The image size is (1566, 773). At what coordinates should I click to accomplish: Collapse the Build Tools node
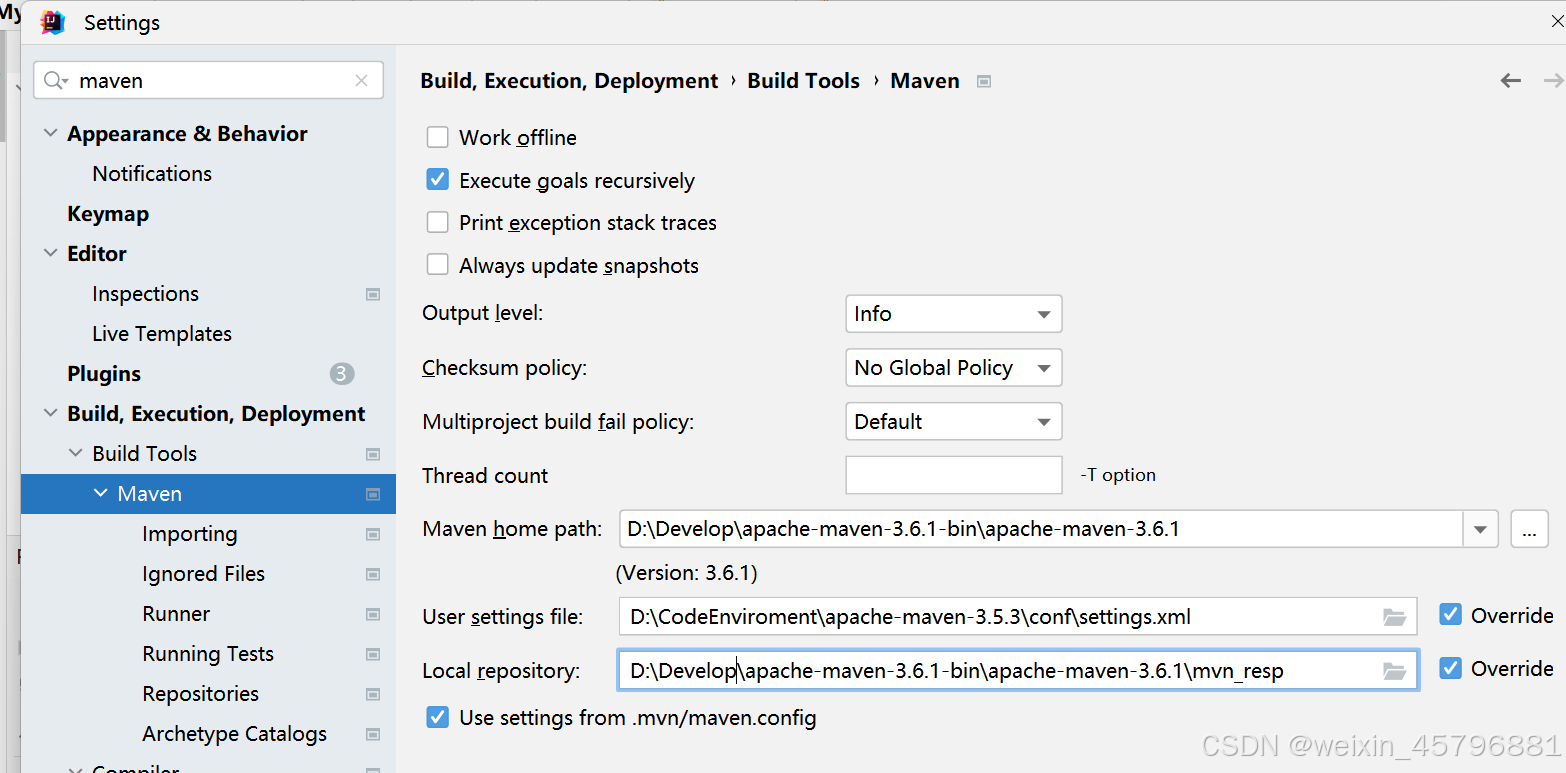pyautogui.click(x=76, y=454)
